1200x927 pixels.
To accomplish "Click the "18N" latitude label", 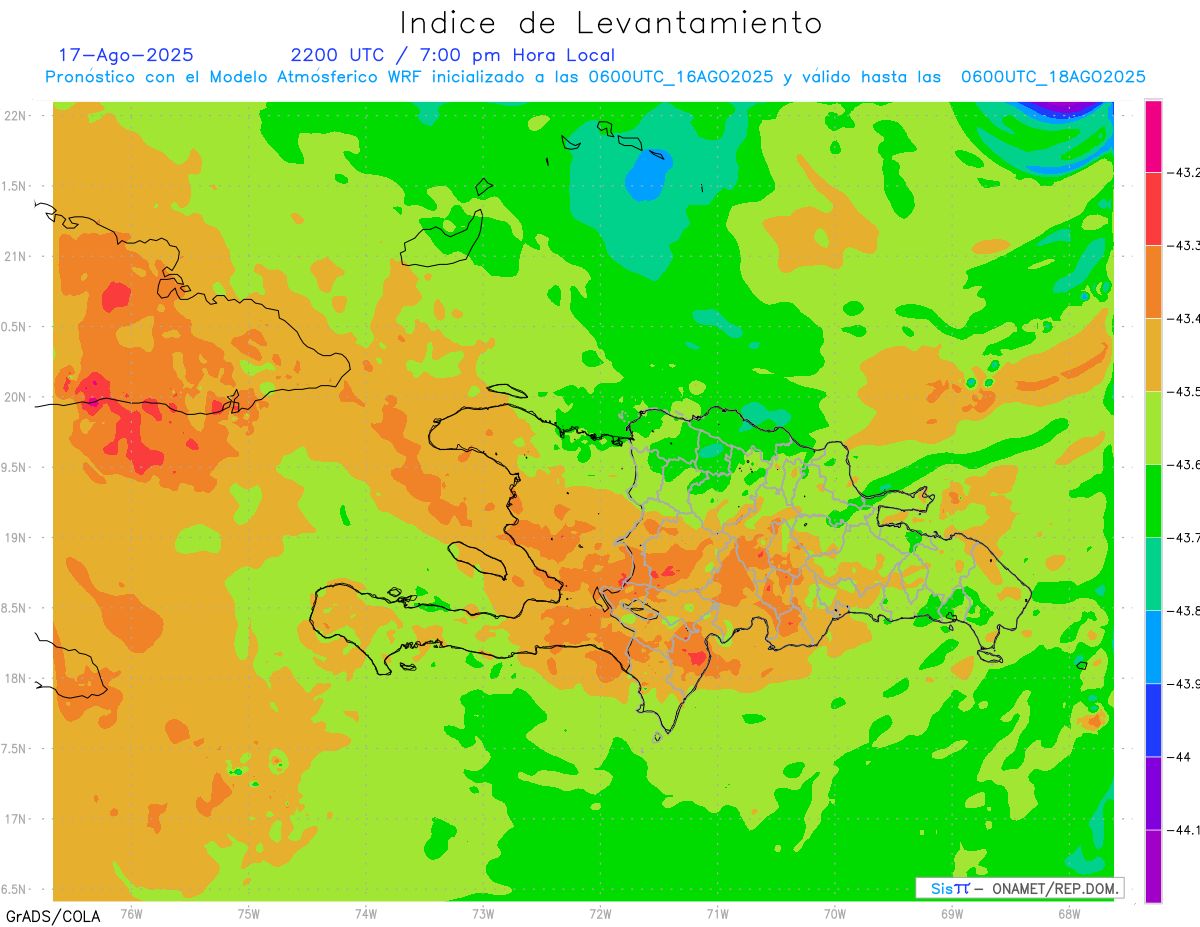I will tap(17, 679).
